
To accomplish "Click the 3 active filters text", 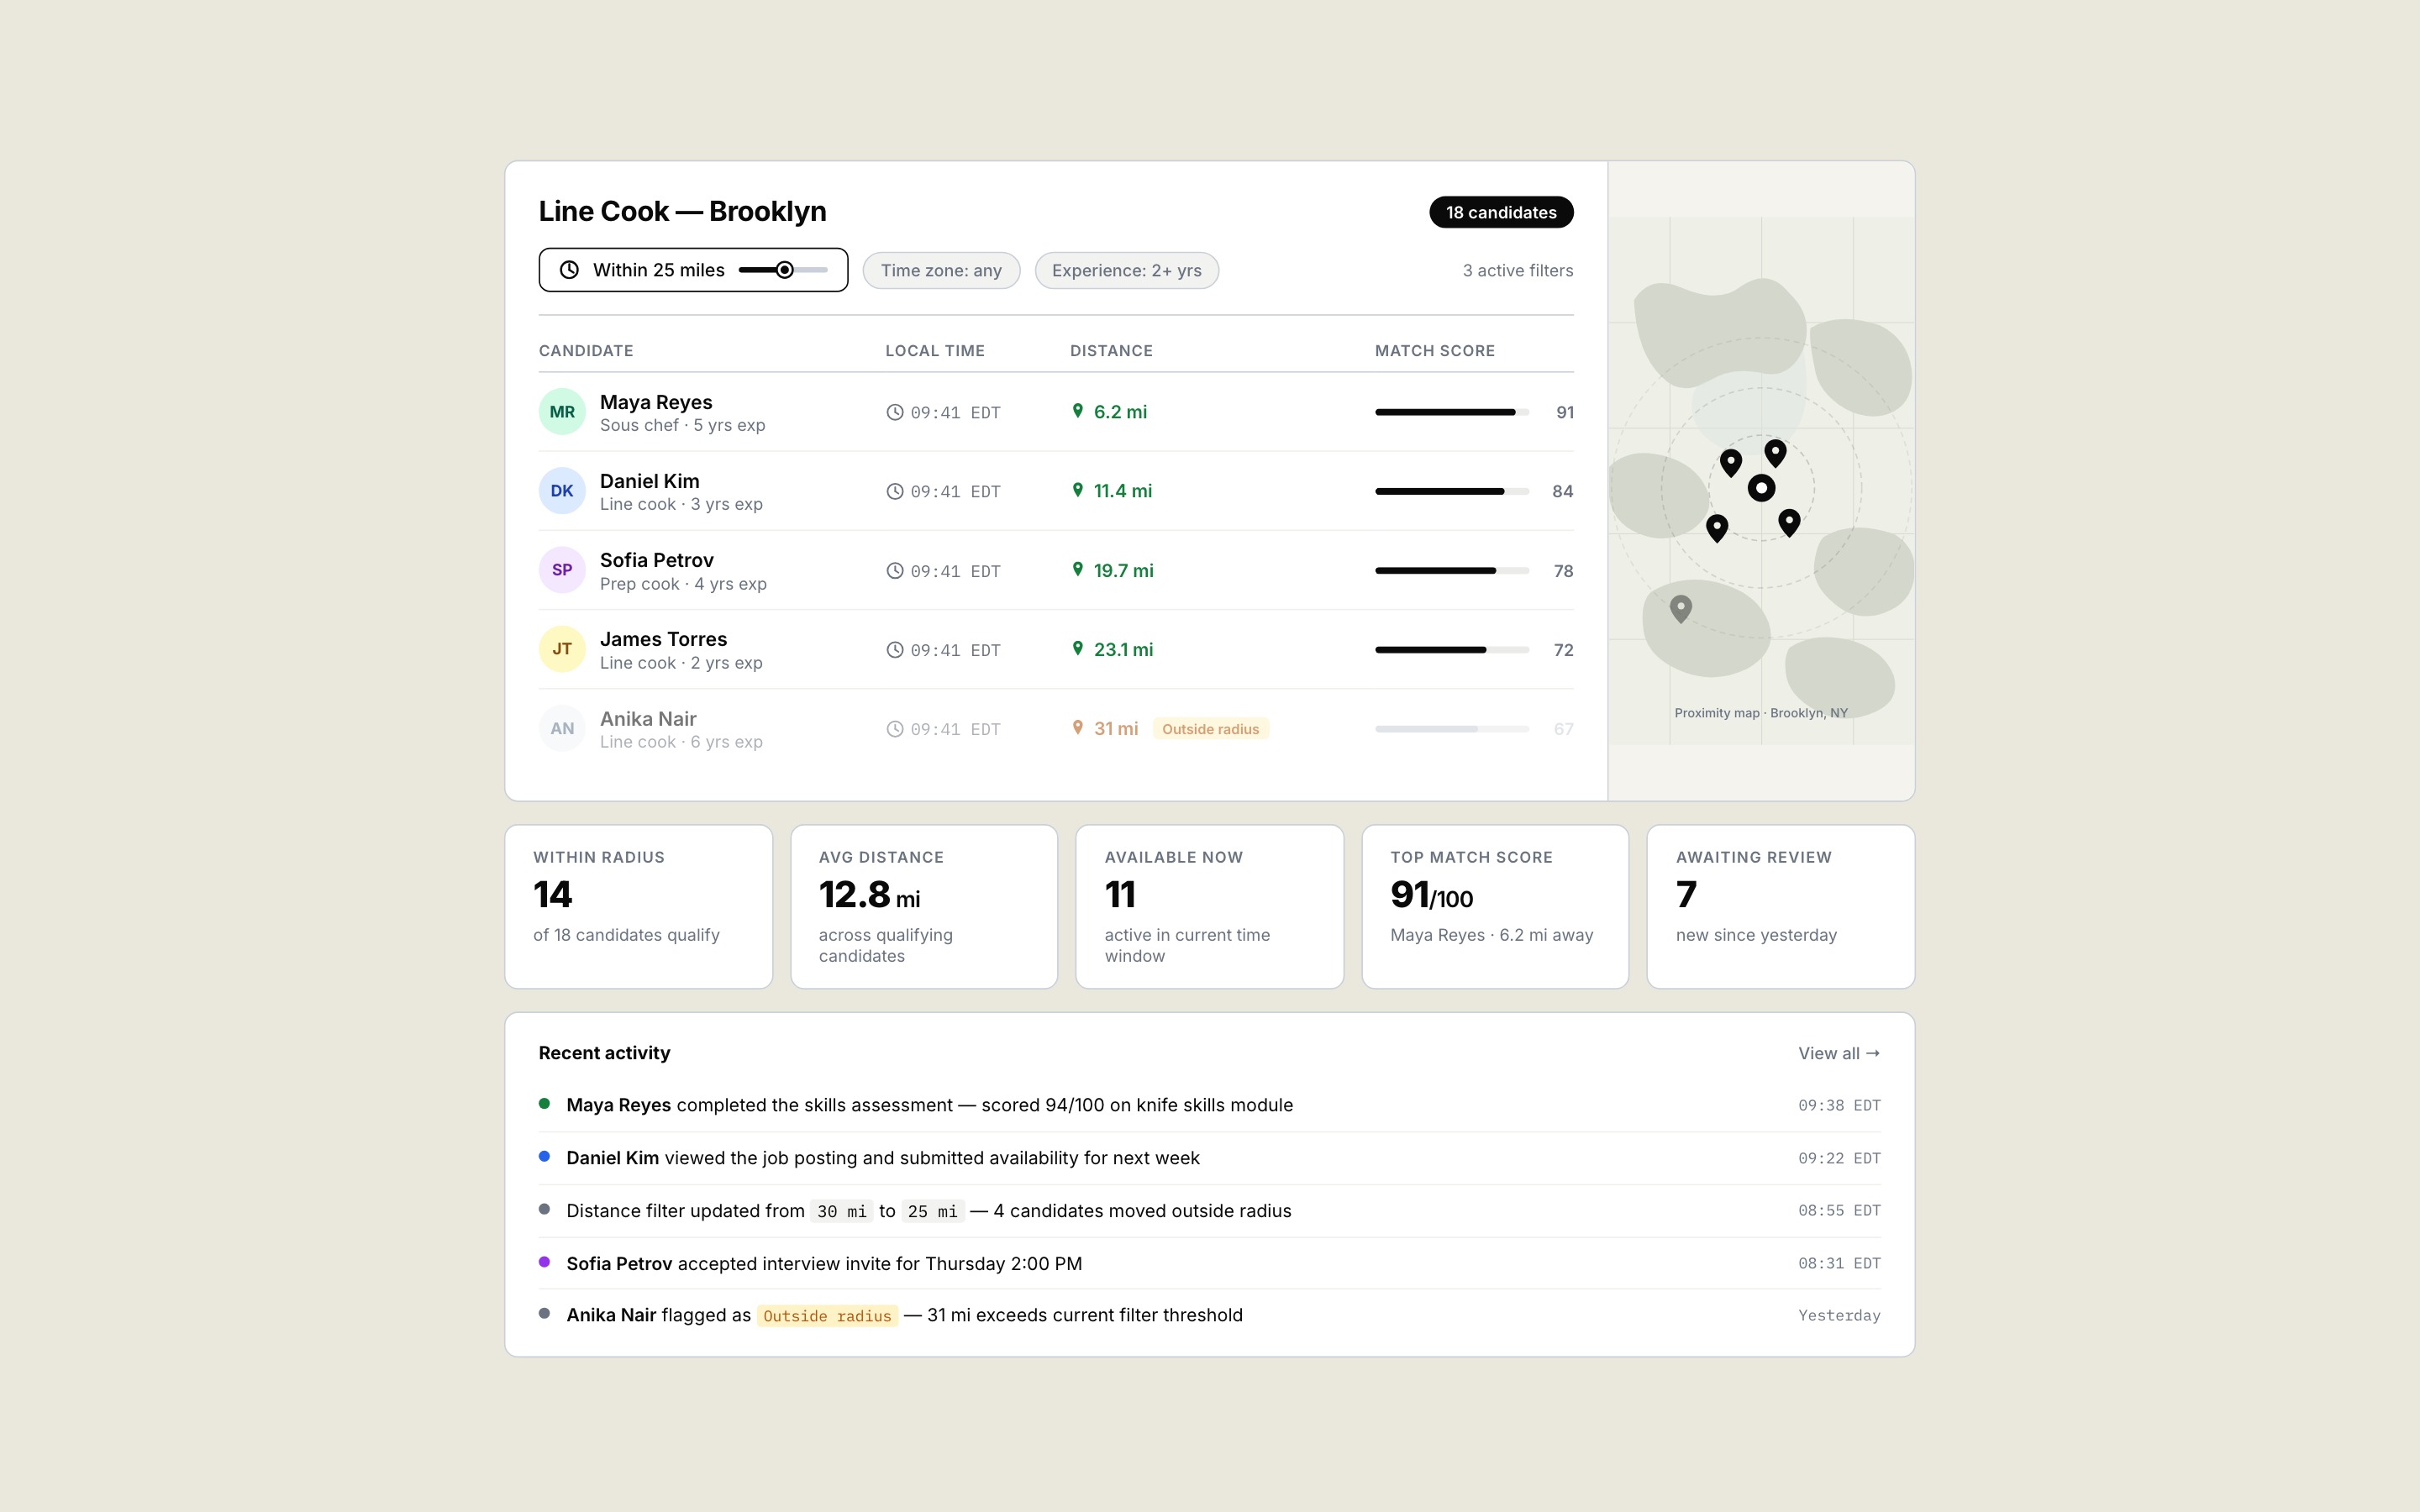I will (x=1517, y=270).
